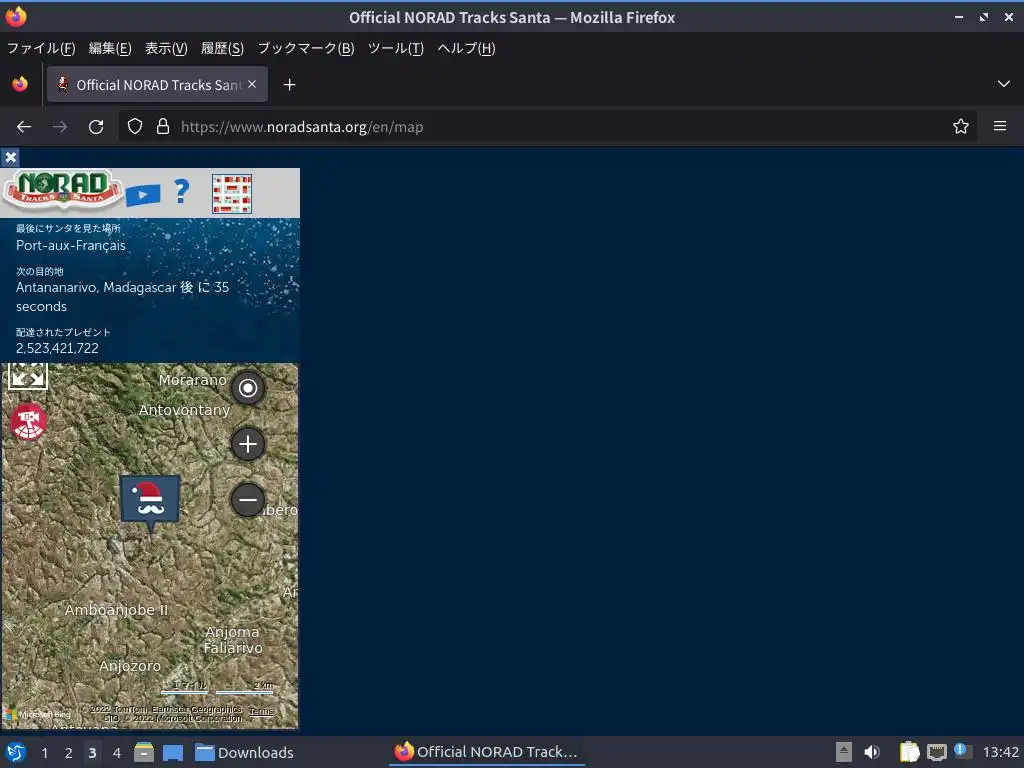
Task: Open the 表示(V) menu
Action: click(166, 48)
